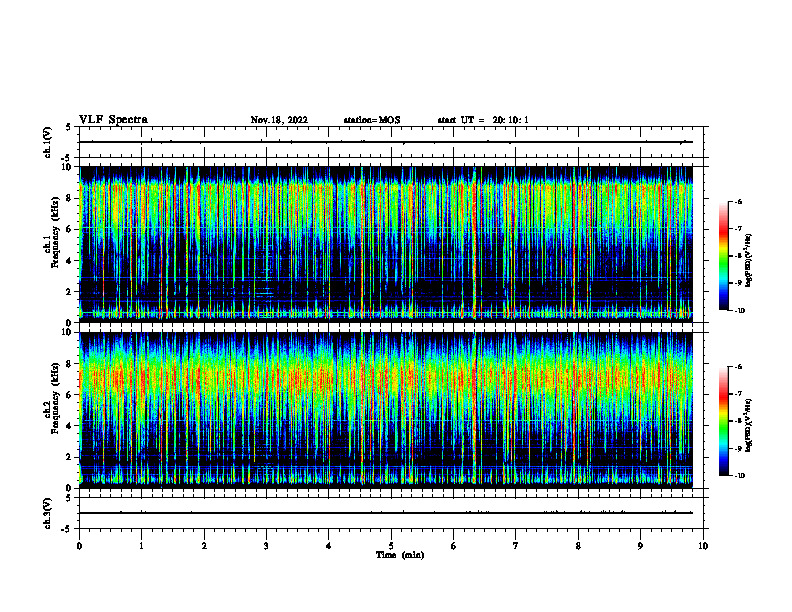Select the ch.1 colorbar "log(PSD)" label
This screenshot has width=792, height=612.
(748, 260)
